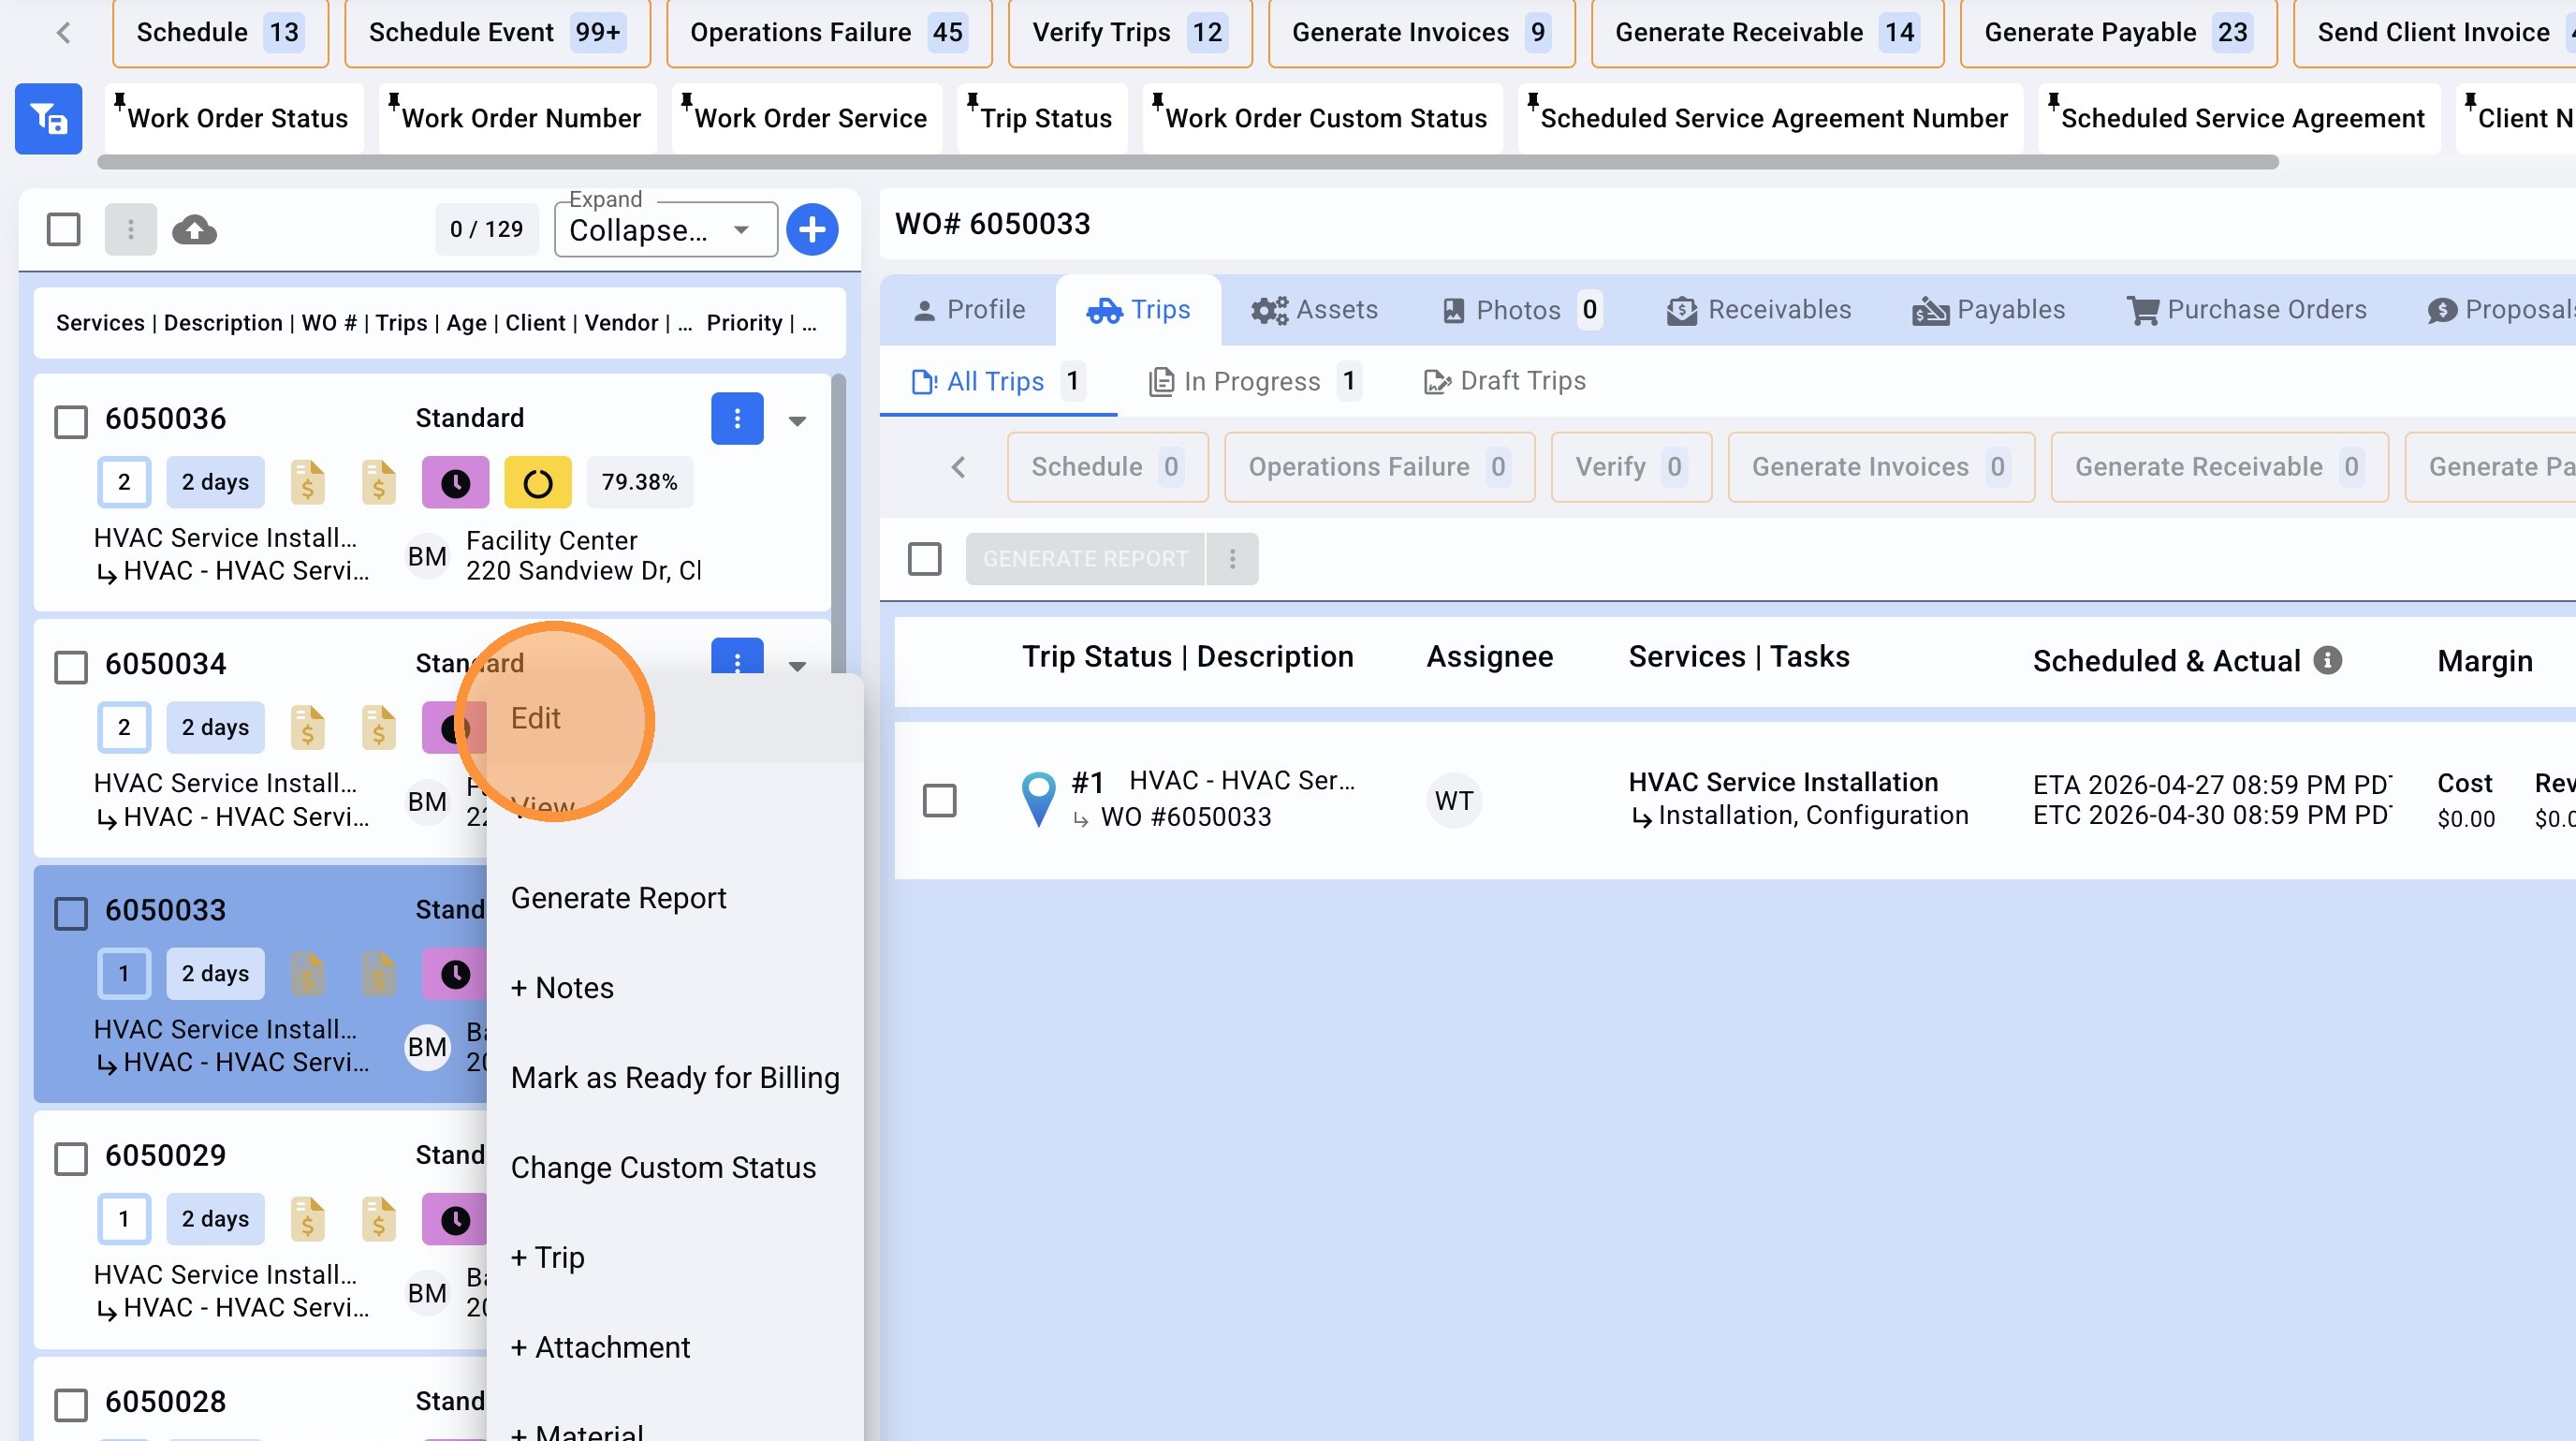Click the yellow progress circle icon on 6050036

pos(537,483)
